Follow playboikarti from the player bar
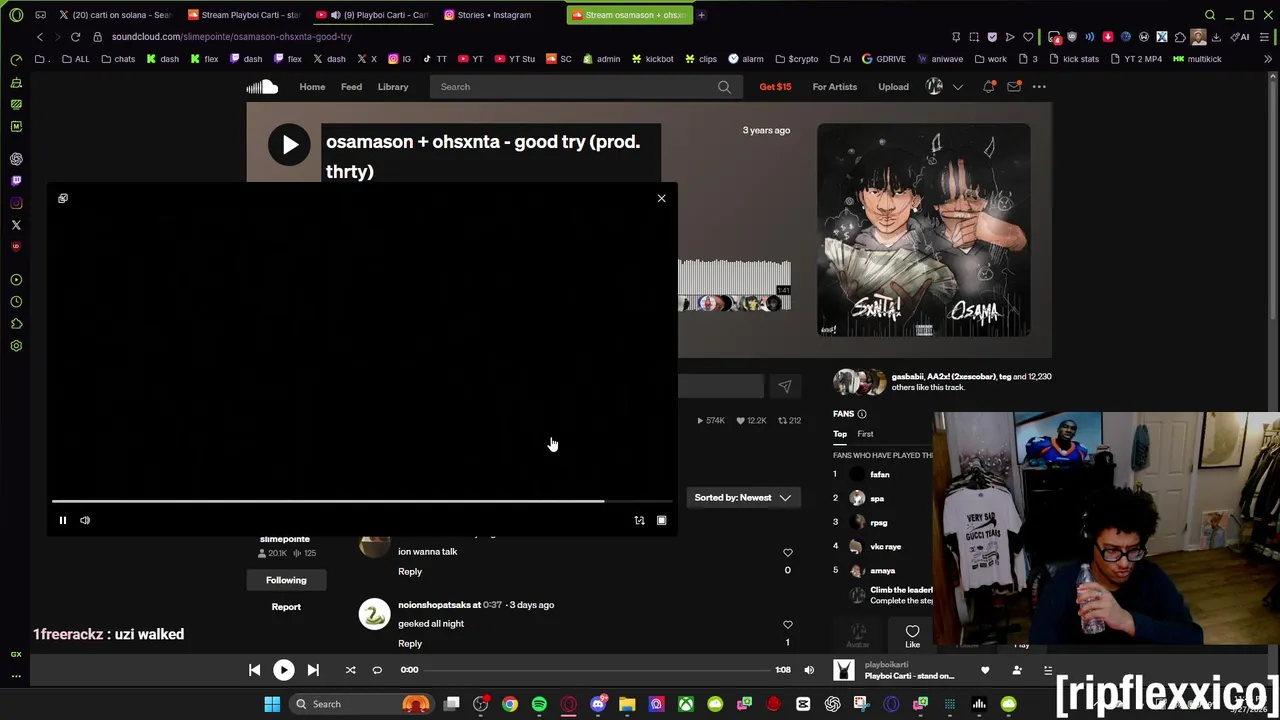Viewport: 1280px width, 720px height. (1017, 670)
